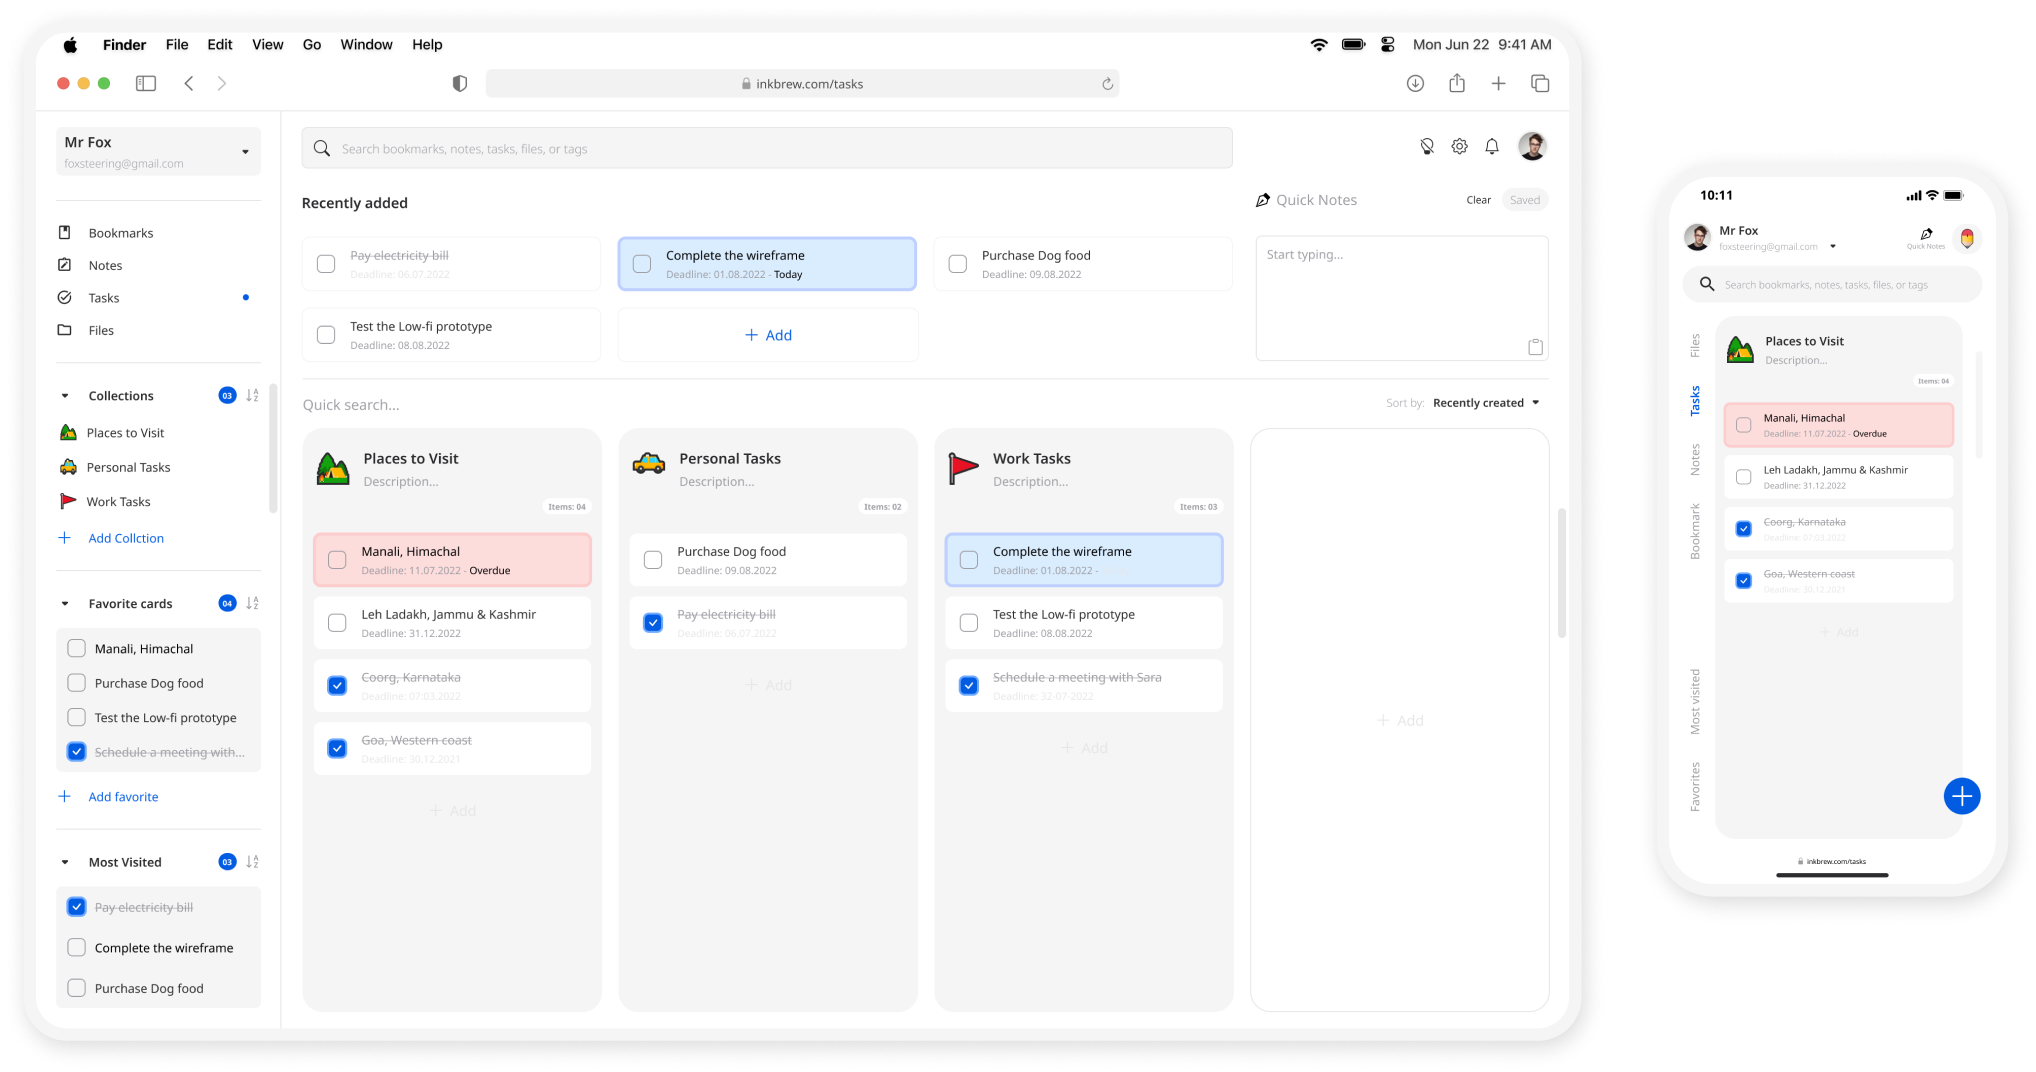Open the View menu
Screen dimensions: 2036x1072
click(267, 45)
